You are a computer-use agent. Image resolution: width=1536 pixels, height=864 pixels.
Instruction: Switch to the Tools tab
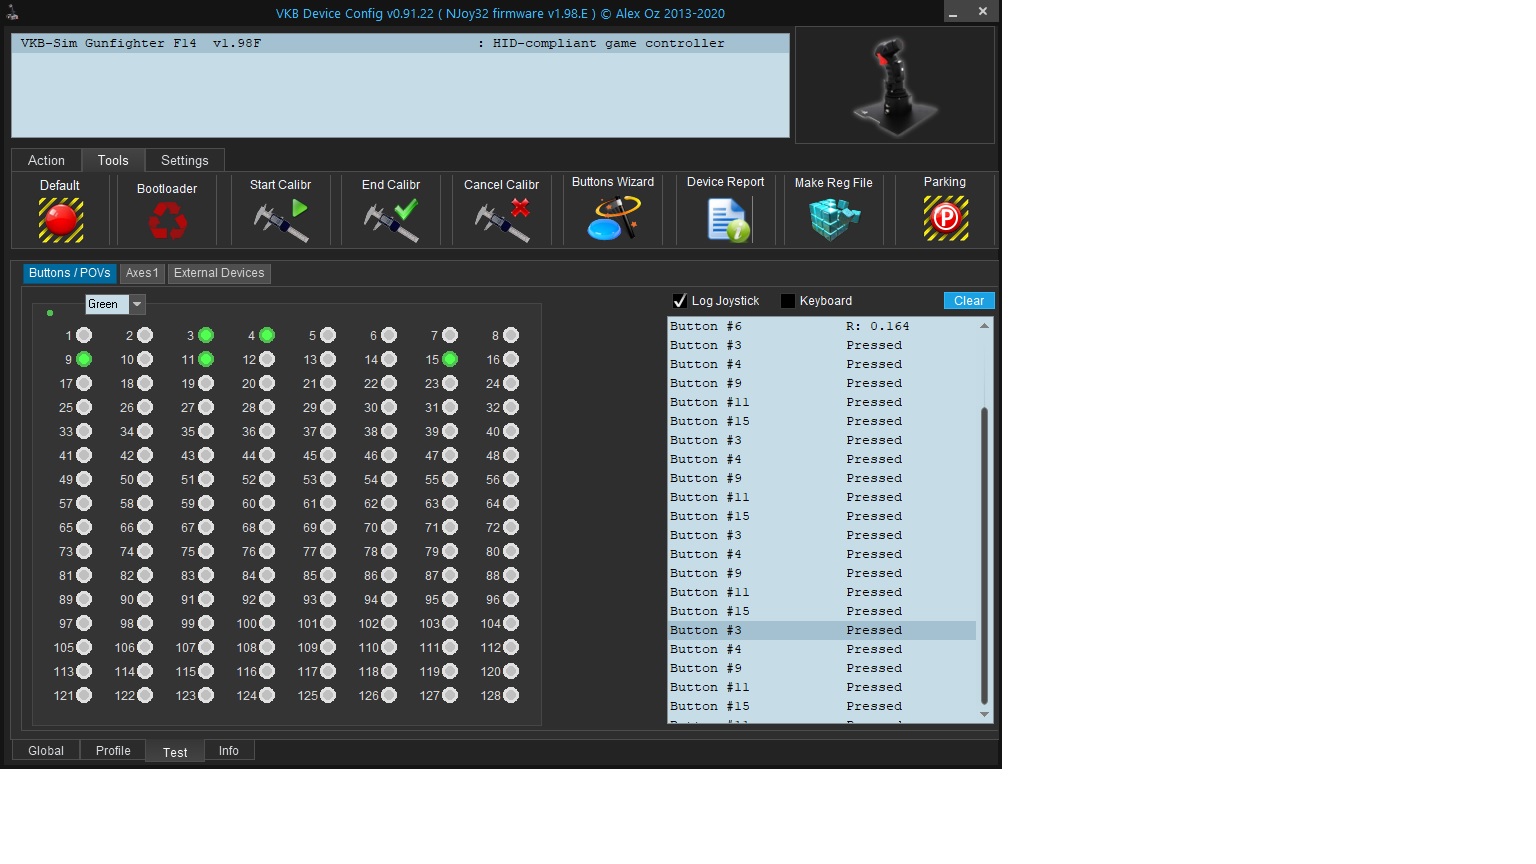pyautogui.click(x=113, y=160)
